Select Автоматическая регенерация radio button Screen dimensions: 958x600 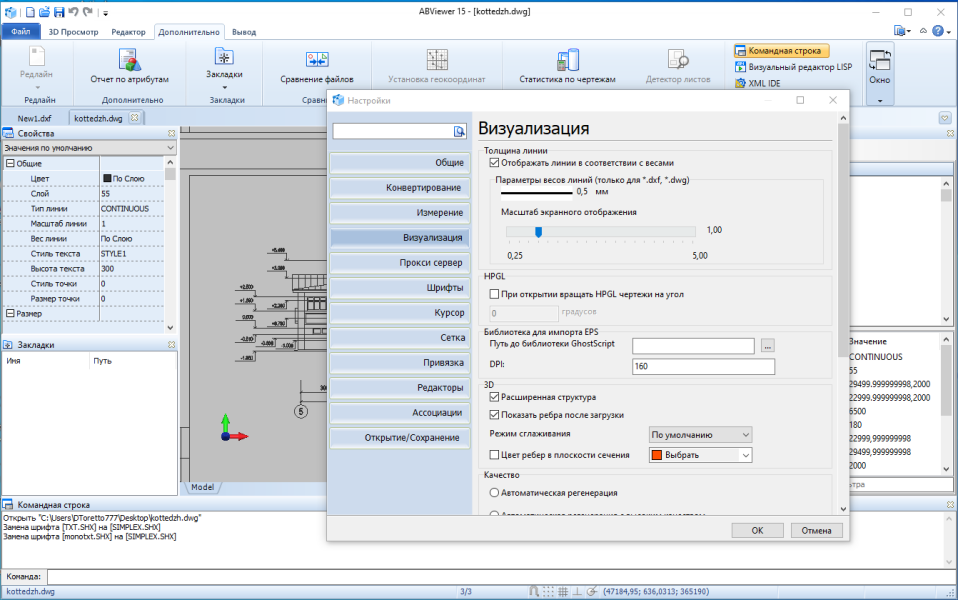point(494,492)
